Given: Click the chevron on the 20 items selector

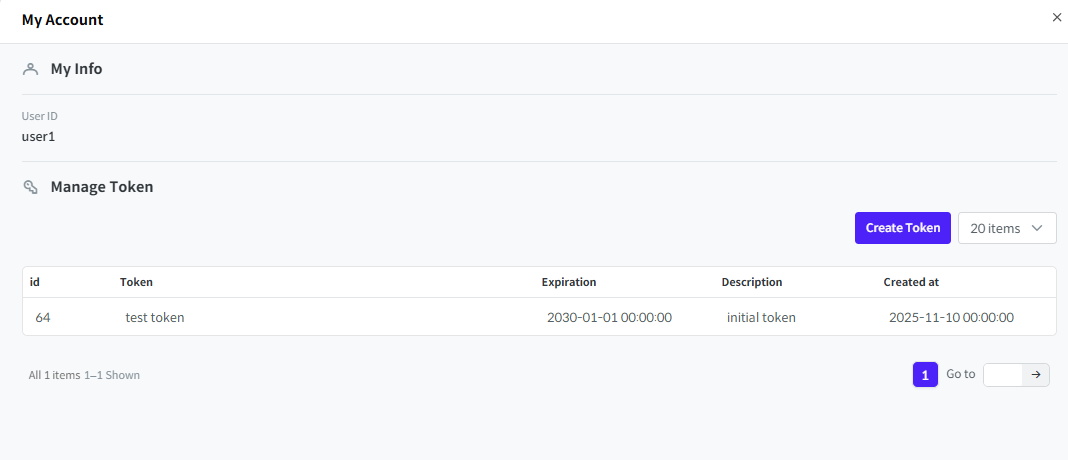Looking at the screenshot, I should coord(1037,228).
